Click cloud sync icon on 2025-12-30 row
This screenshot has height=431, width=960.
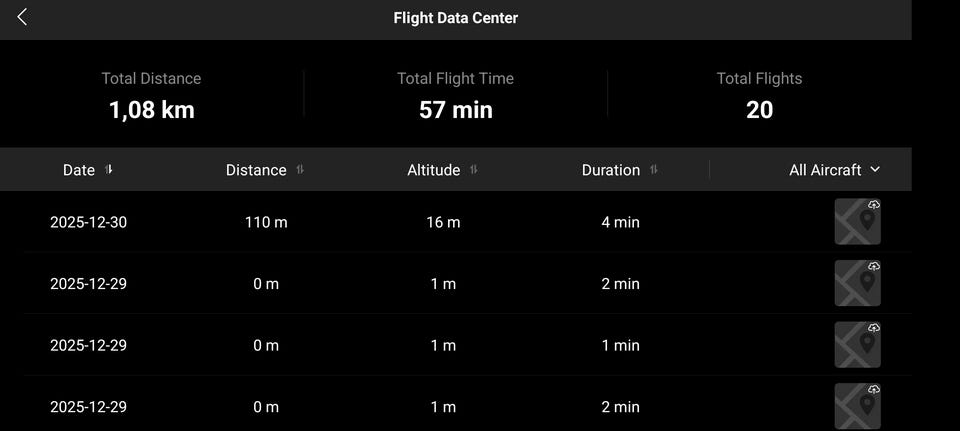874,205
